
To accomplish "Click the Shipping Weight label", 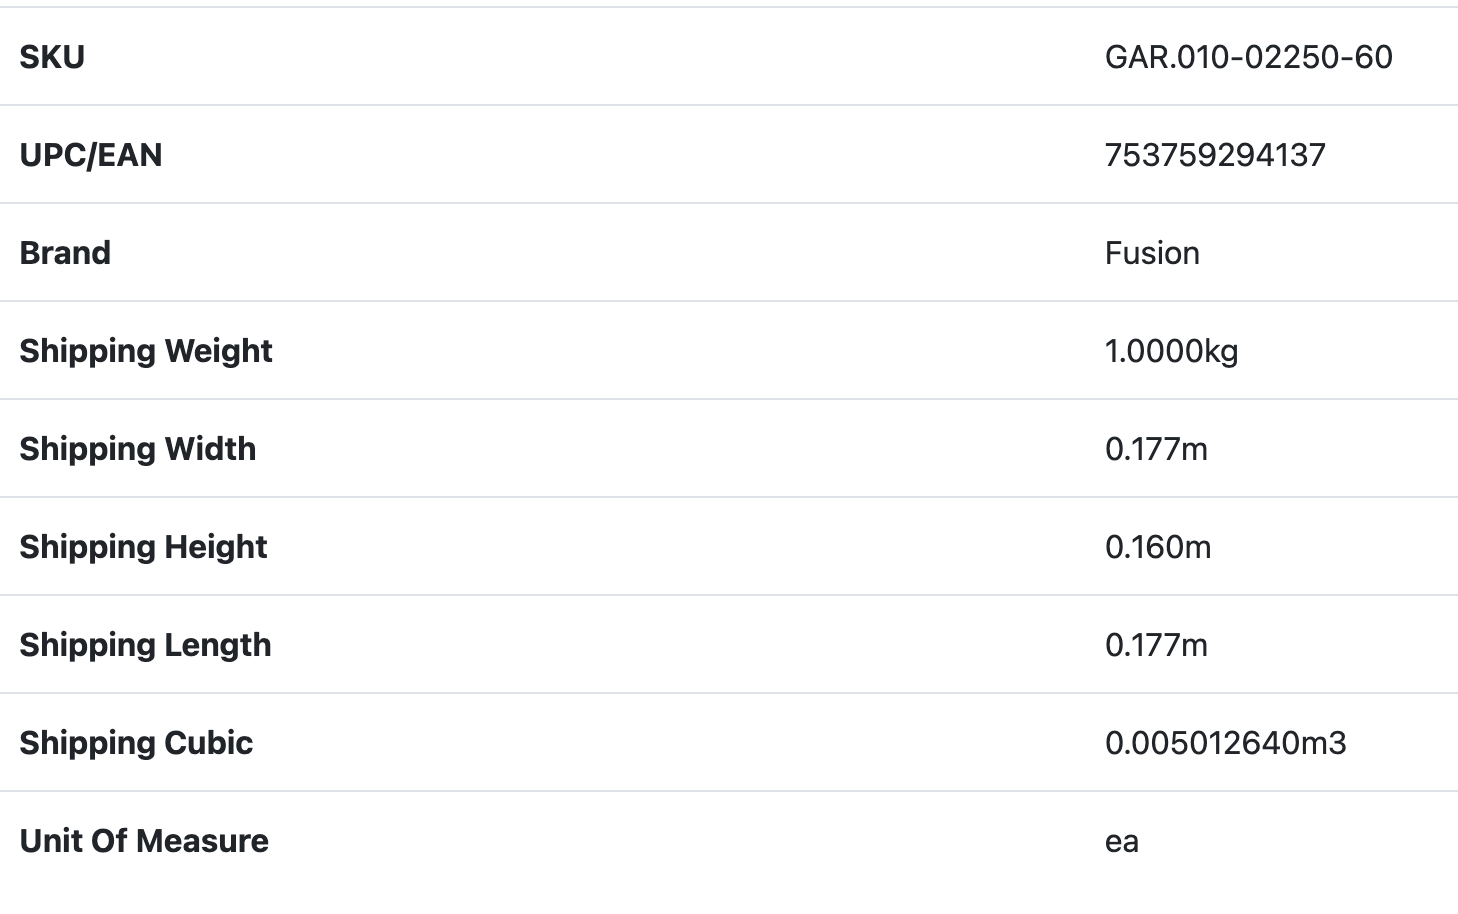I will pyautogui.click(x=146, y=351).
